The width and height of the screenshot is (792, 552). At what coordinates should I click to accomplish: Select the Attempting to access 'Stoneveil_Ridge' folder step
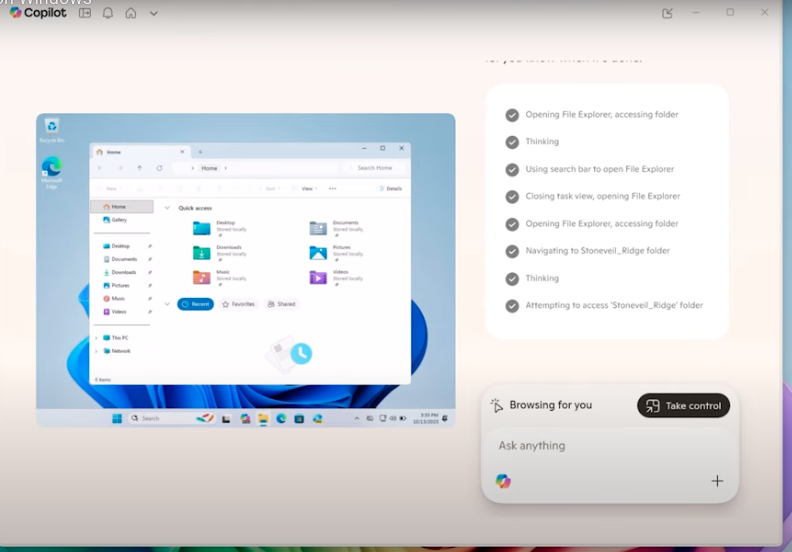[613, 306]
